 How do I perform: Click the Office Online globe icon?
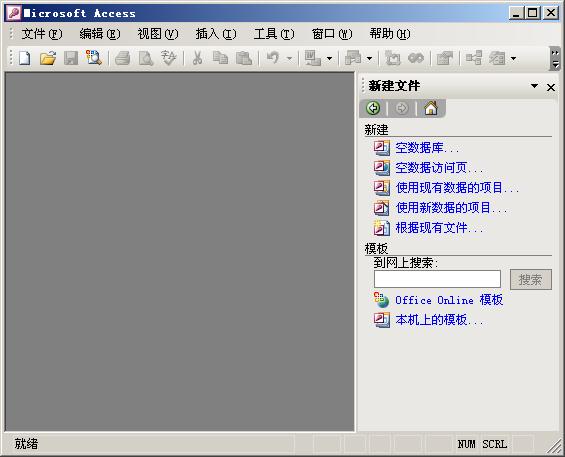(381, 300)
